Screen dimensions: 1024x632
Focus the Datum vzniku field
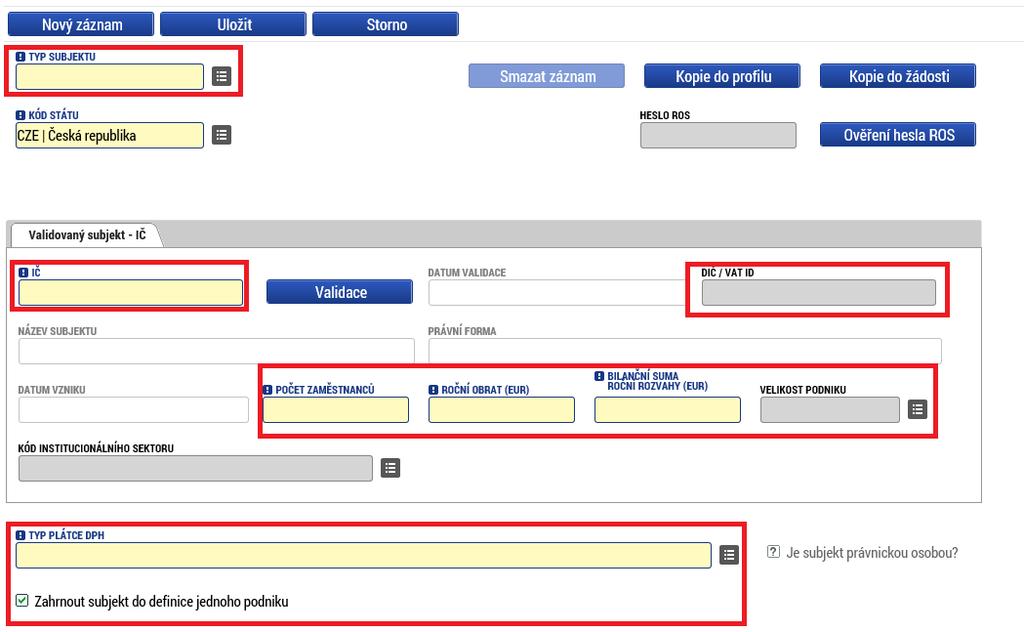pos(133,410)
